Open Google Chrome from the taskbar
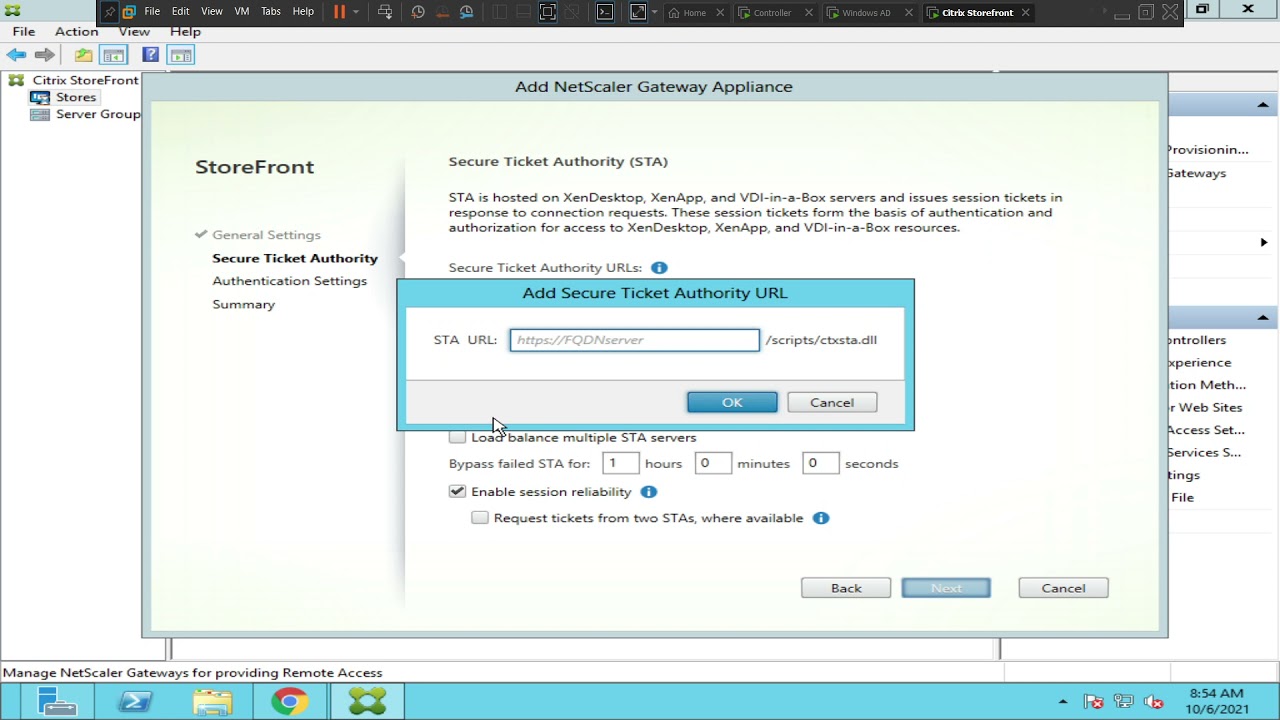 click(x=289, y=702)
